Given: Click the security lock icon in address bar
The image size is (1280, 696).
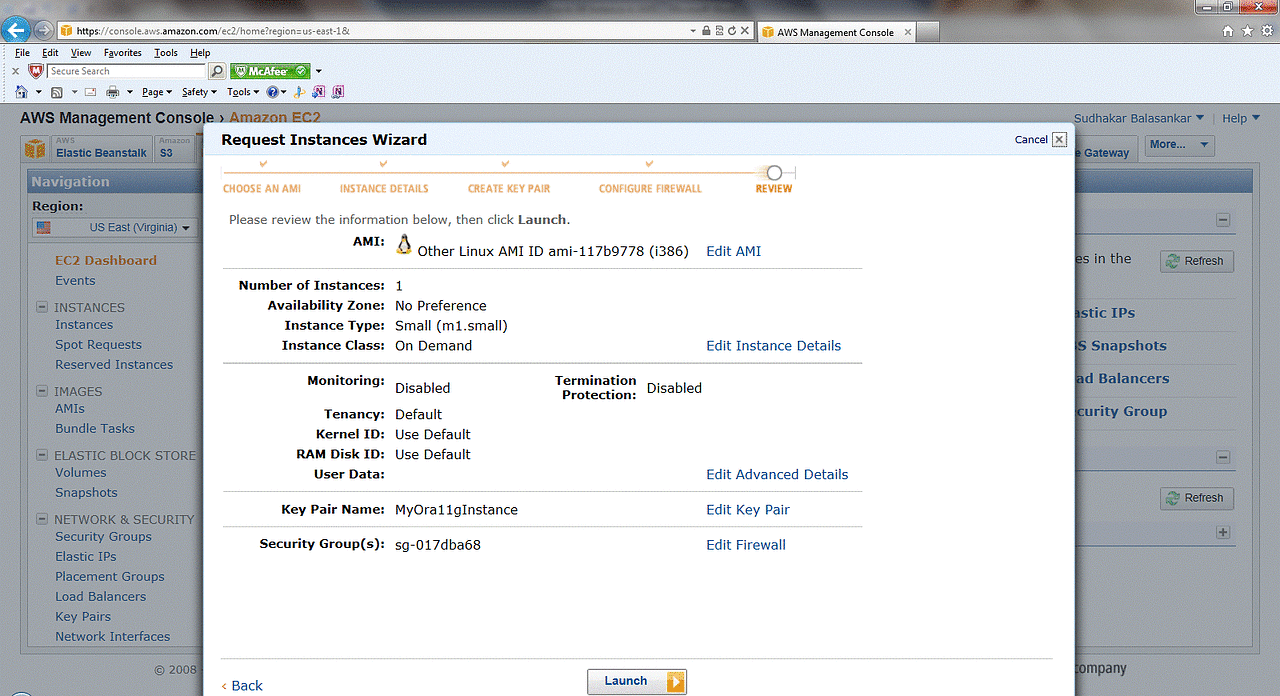Looking at the screenshot, I should coord(706,31).
